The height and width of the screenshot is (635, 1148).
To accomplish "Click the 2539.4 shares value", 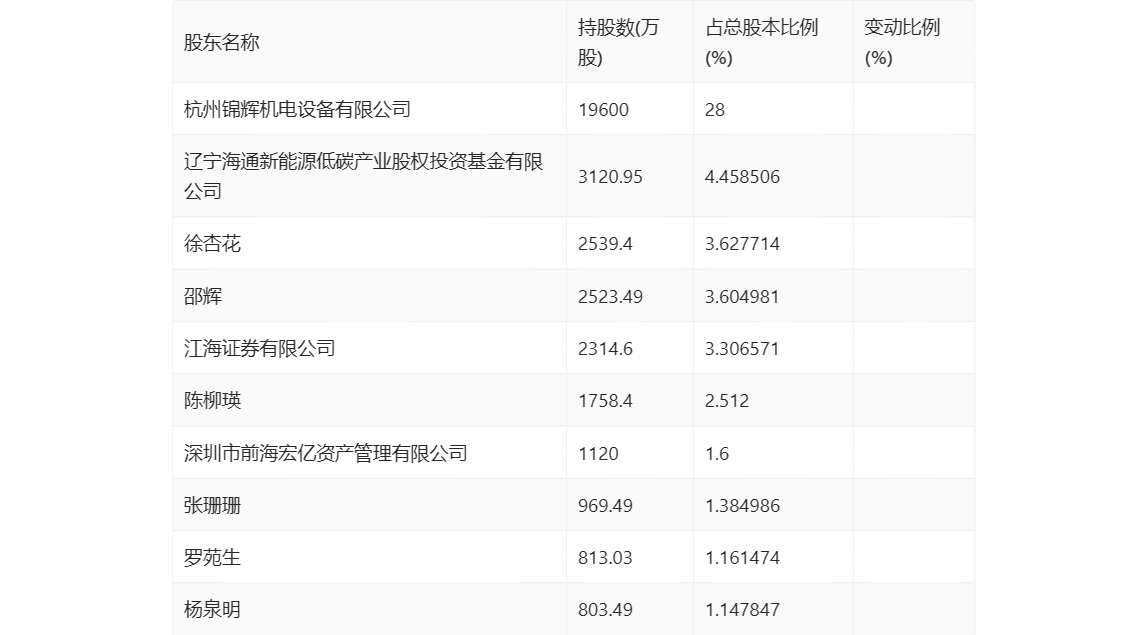I will pos(605,244).
